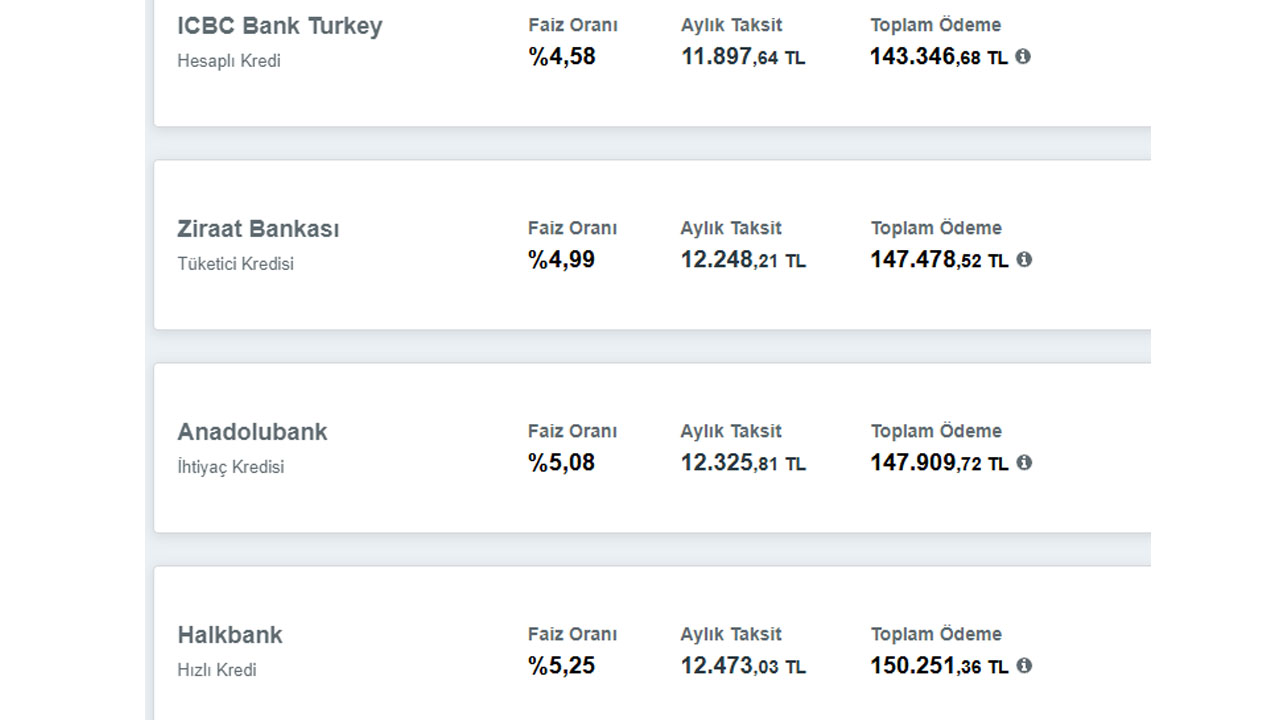Select Tüketici Kredisi product label

[236, 264]
